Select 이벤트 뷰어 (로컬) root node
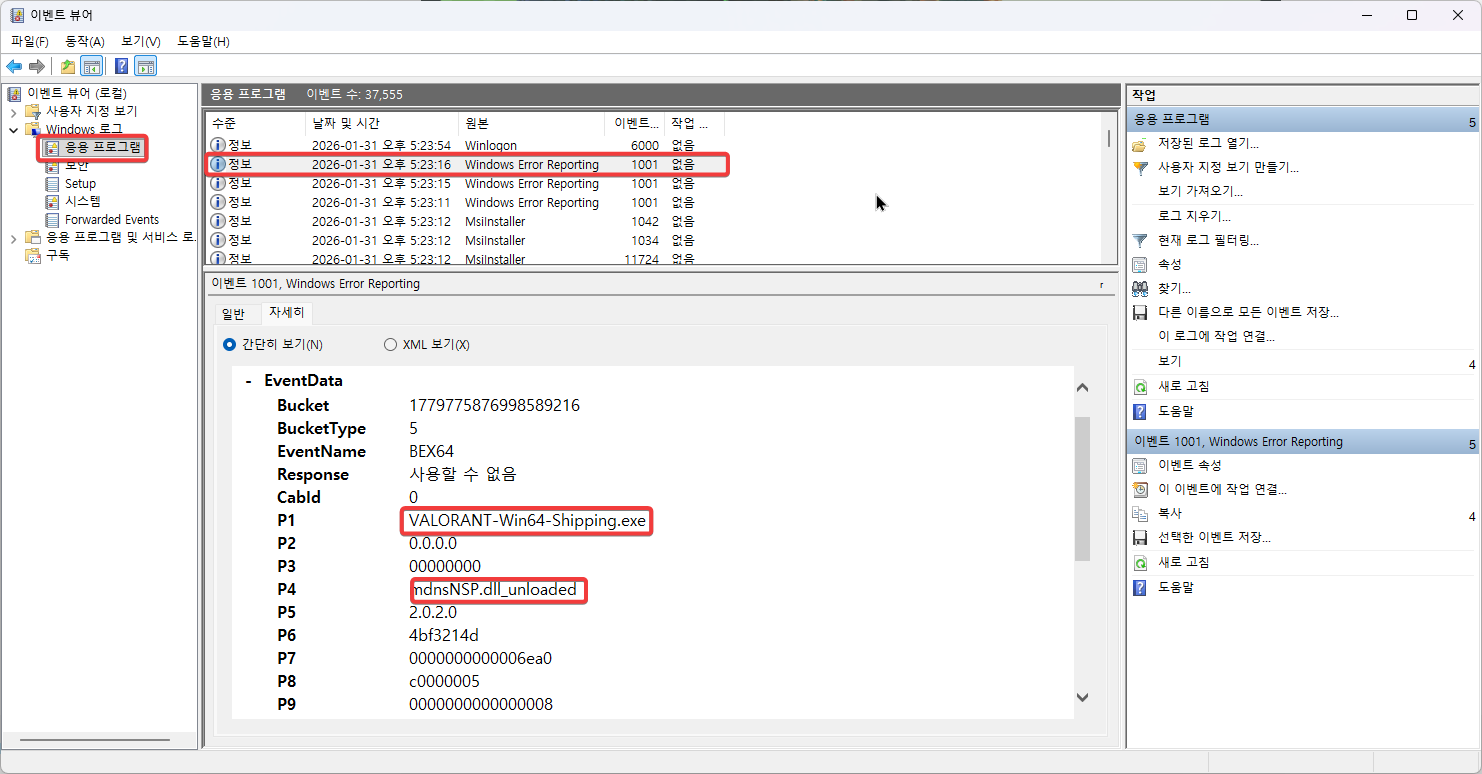The image size is (1482, 774). (76, 93)
